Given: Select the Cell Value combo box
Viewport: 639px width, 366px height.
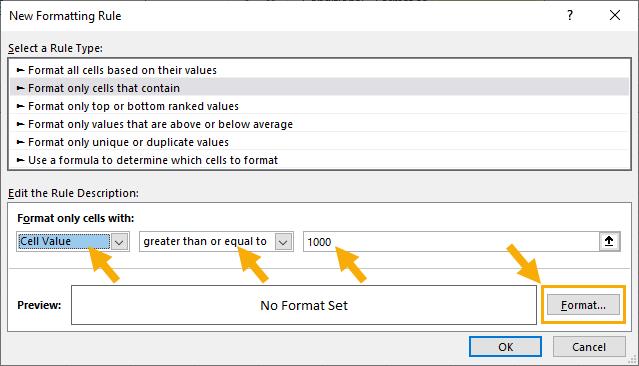Looking at the screenshot, I should point(73,242).
